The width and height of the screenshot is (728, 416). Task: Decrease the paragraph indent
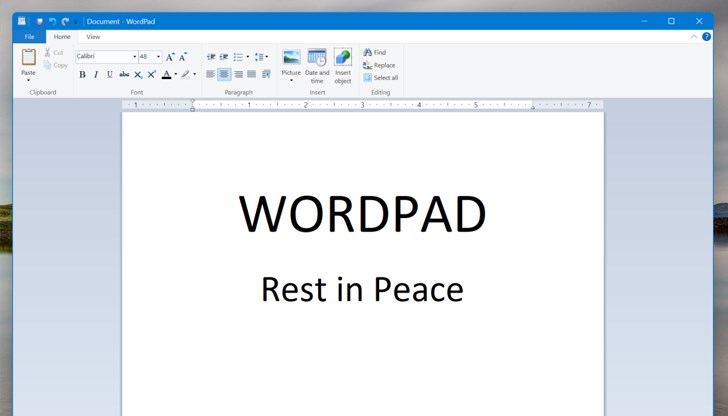pyautogui.click(x=211, y=57)
